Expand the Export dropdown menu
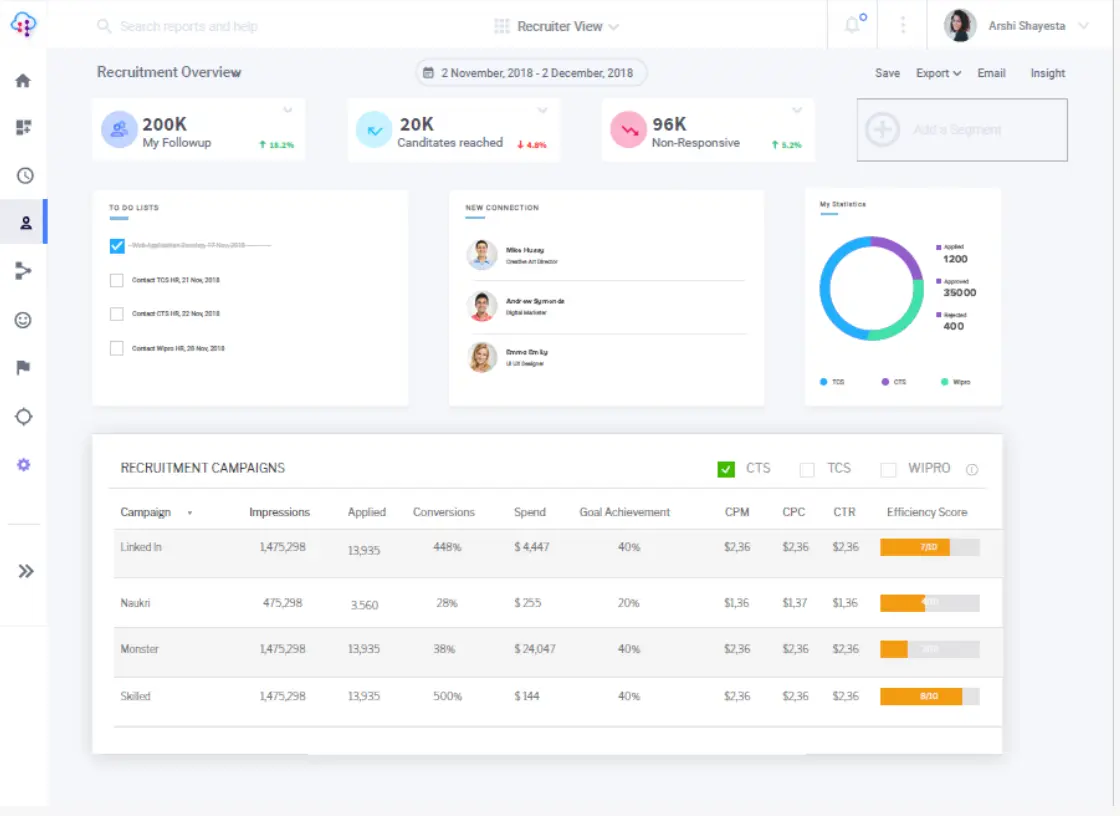This screenshot has height=816, width=1120. coord(938,73)
